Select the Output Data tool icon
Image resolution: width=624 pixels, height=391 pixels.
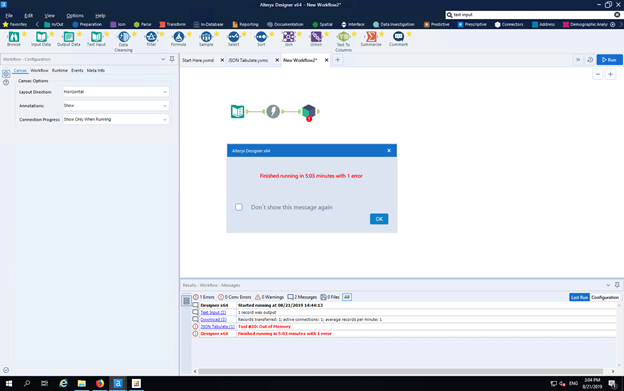(x=68, y=37)
